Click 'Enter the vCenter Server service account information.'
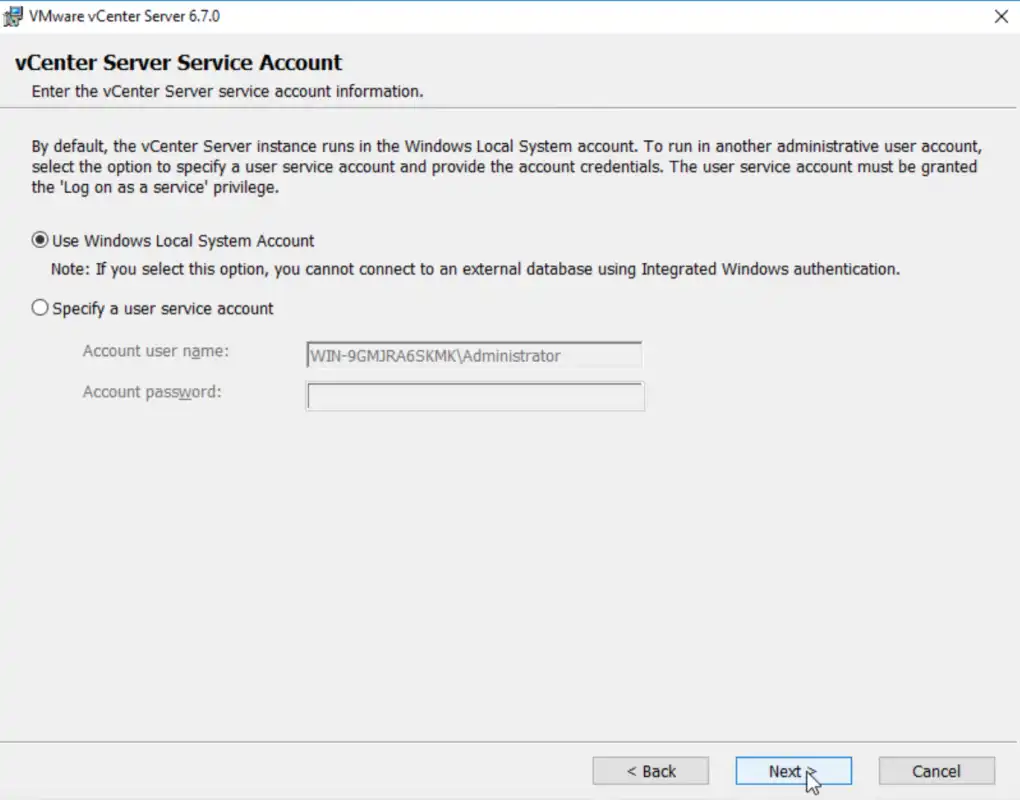 coord(227,91)
